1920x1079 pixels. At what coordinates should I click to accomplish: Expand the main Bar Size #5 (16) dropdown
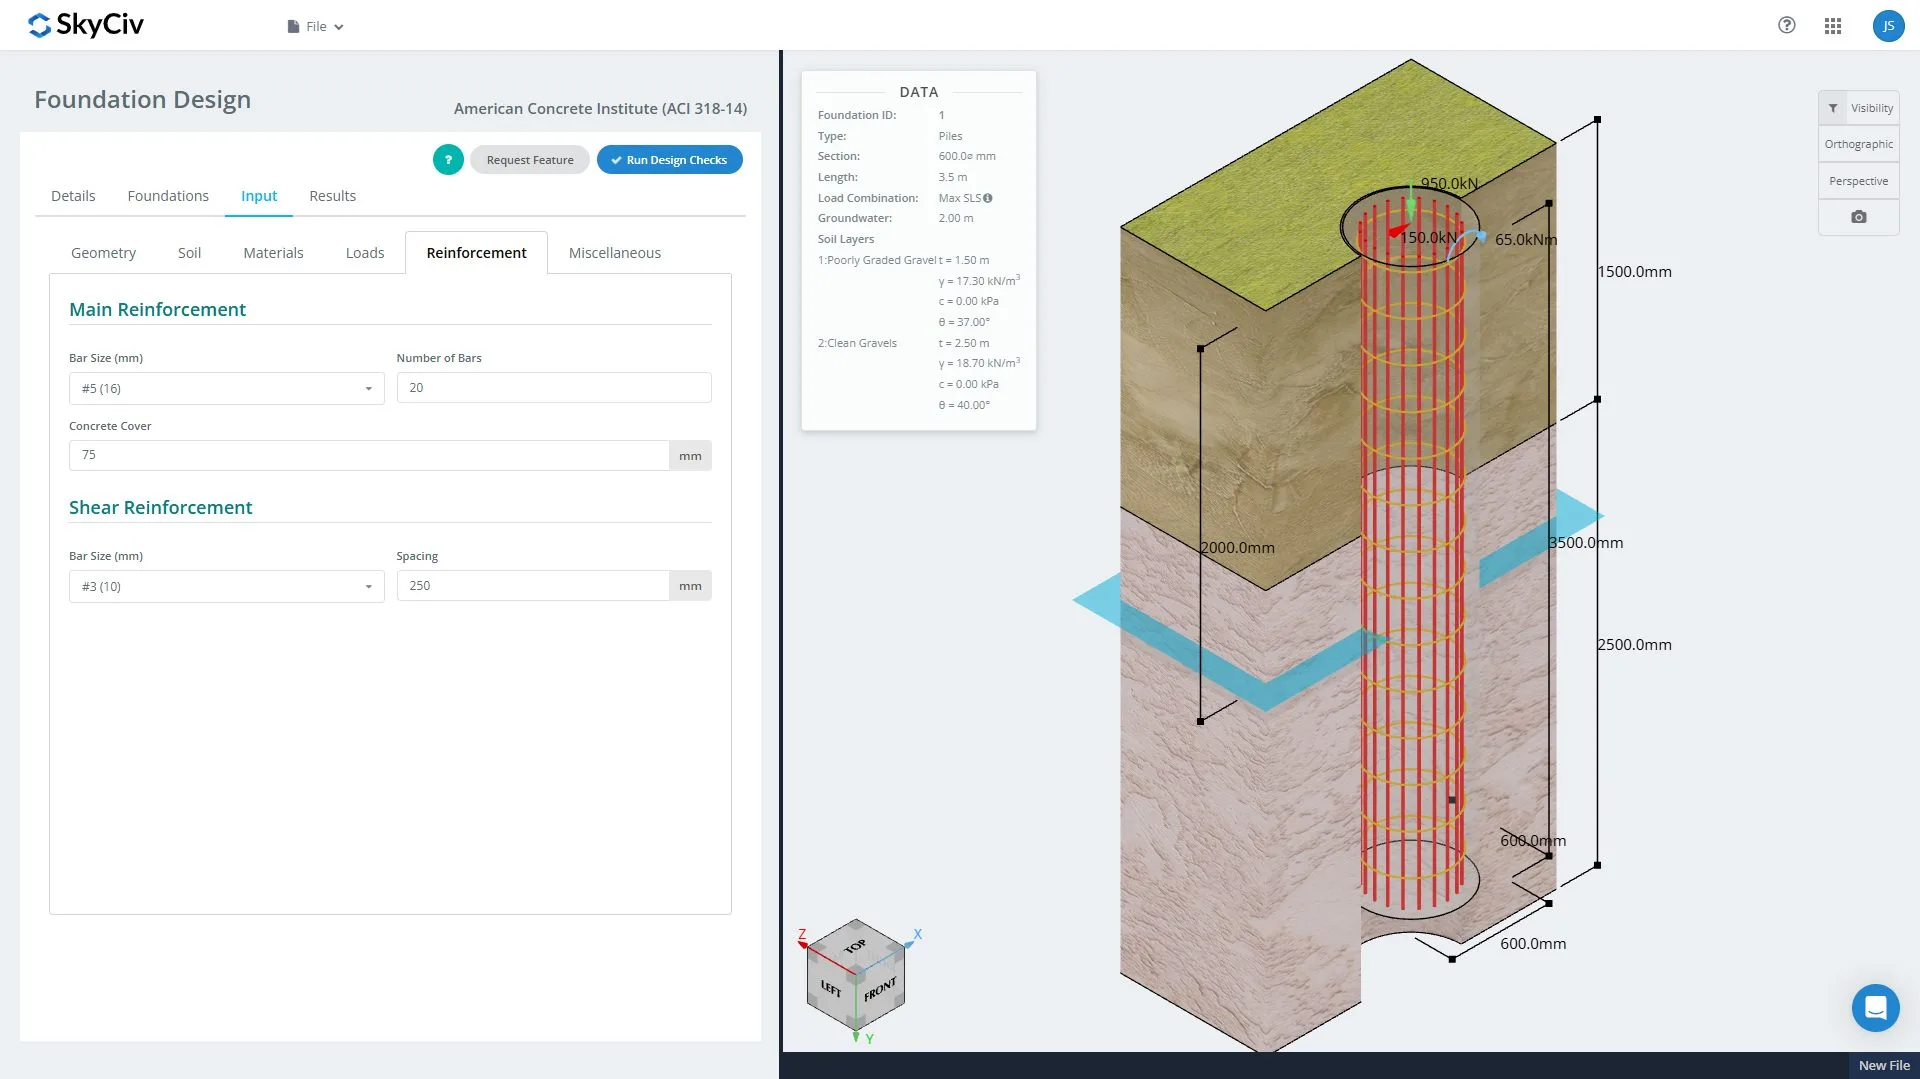click(x=226, y=388)
